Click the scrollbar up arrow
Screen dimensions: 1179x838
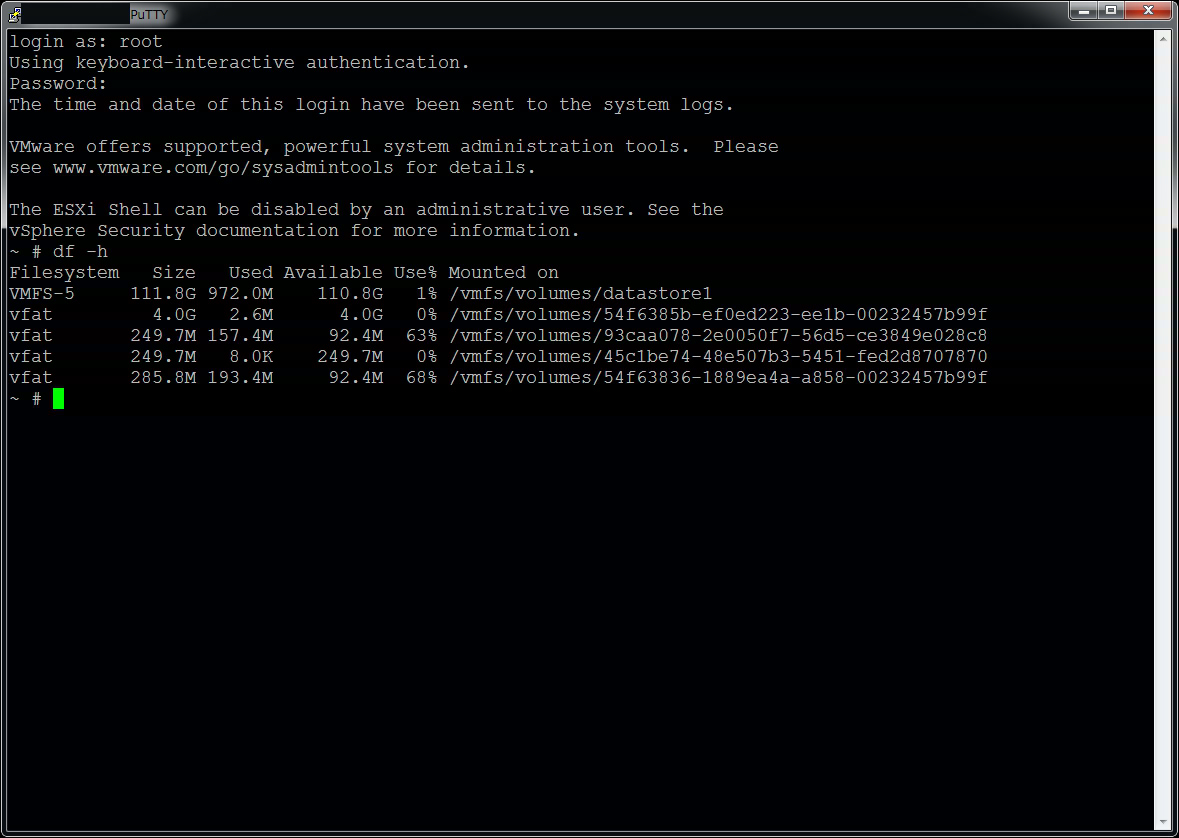tap(1162, 36)
